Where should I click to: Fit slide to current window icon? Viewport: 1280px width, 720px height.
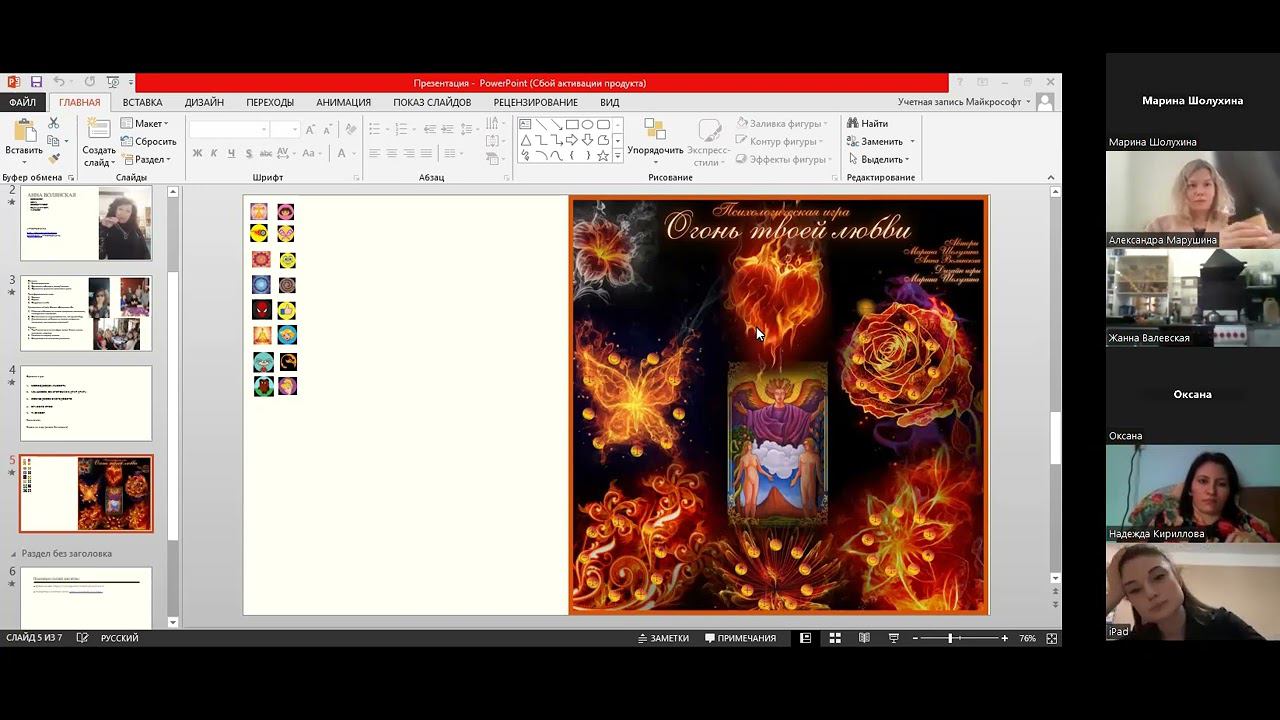[1051, 638]
